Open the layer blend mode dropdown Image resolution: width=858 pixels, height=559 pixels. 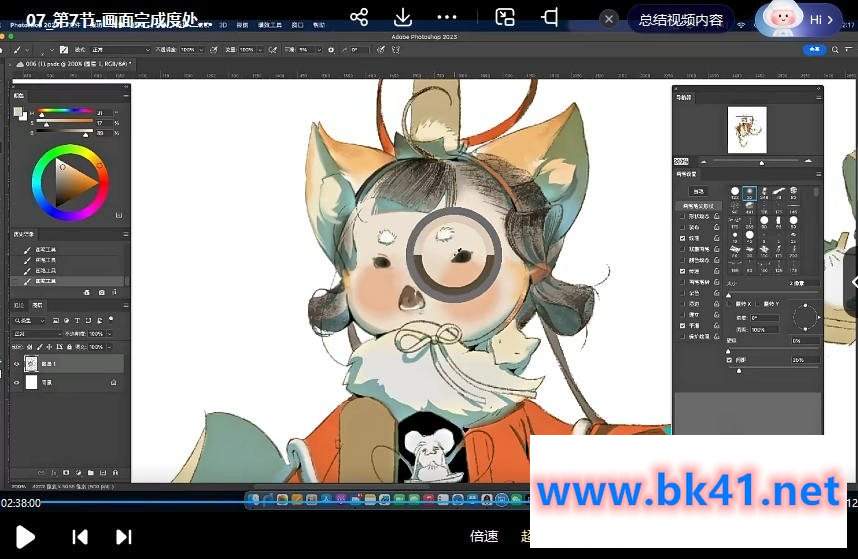37,334
